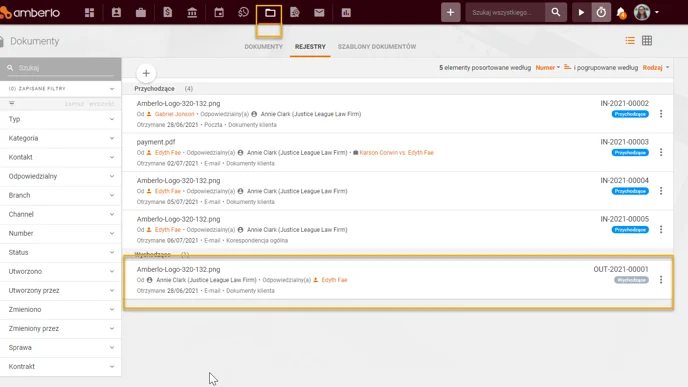Screen dimensions: 688x387
Task: Expand the Number filter
Action: point(61,233)
